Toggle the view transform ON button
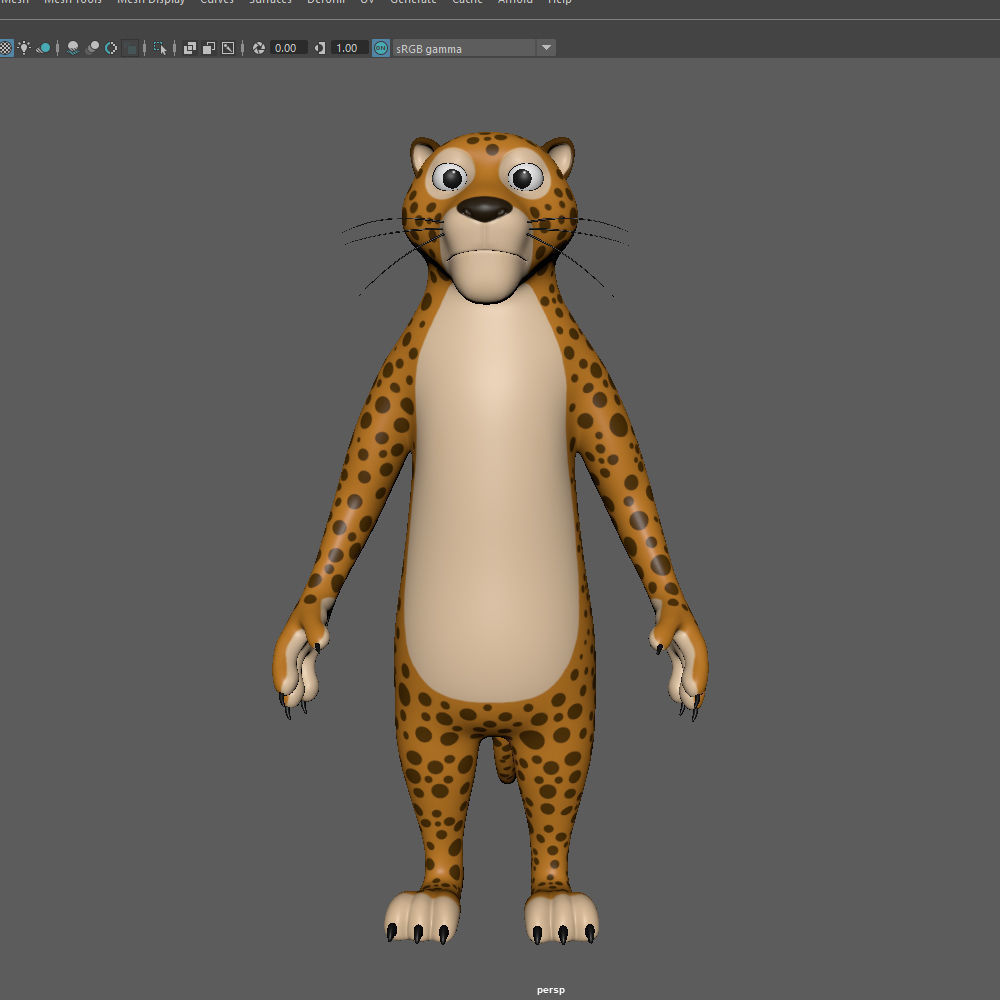Image resolution: width=1000 pixels, height=1000 pixels. [381, 48]
